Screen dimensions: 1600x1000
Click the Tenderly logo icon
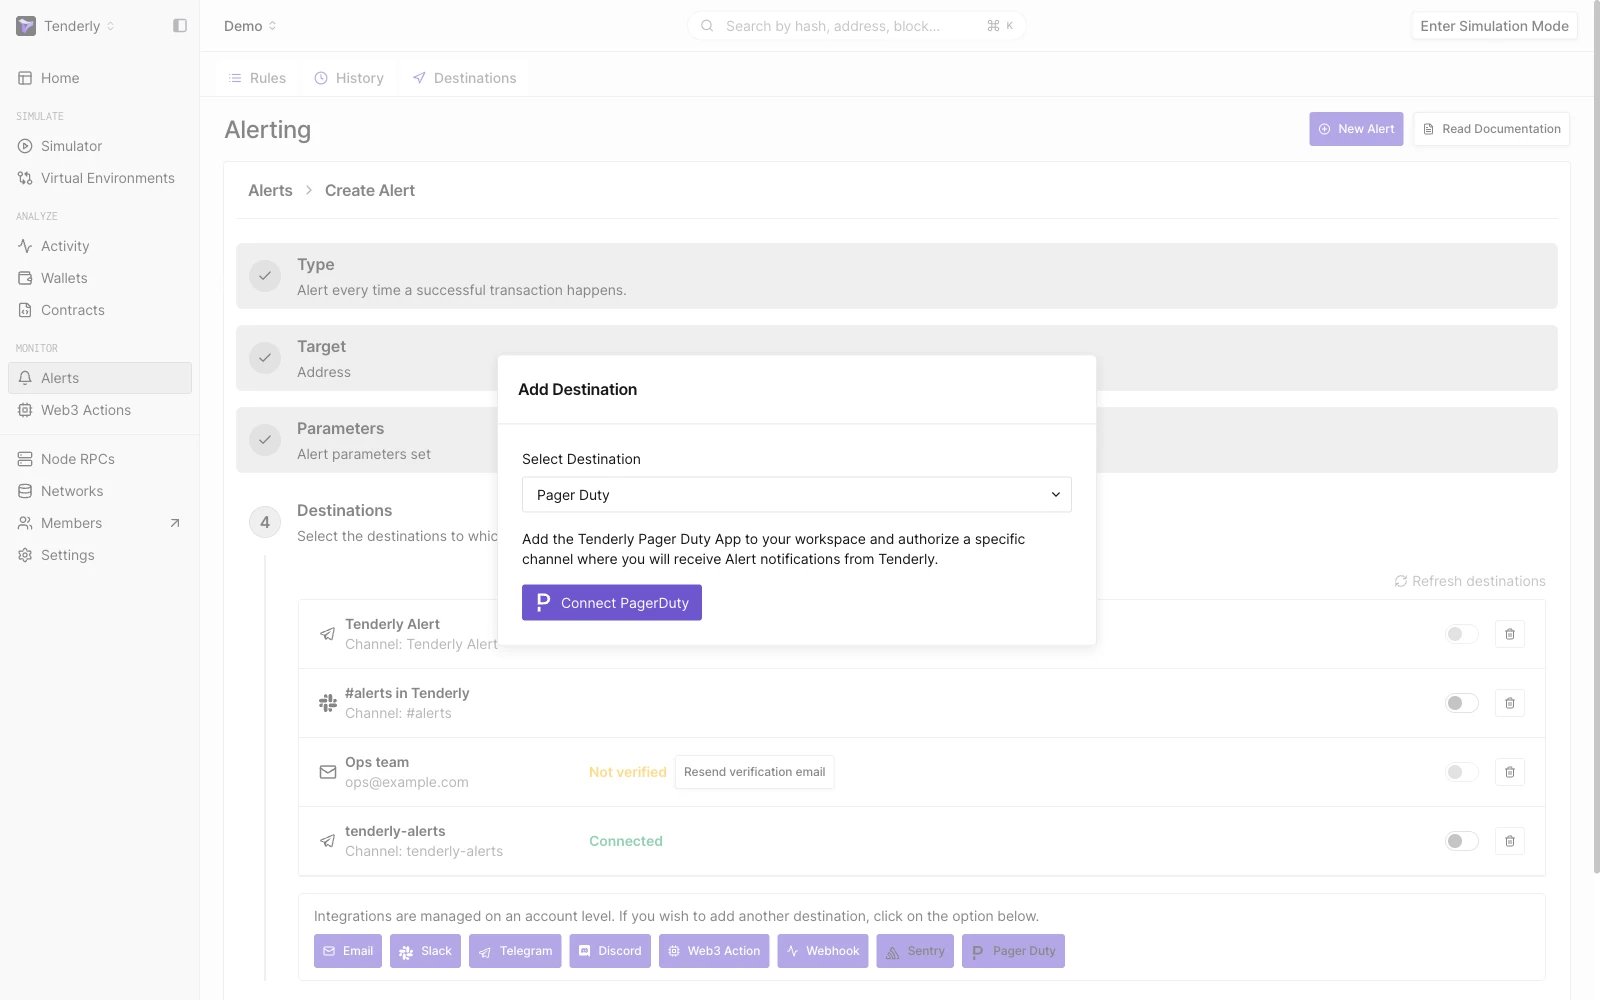pyautogui.click(x=26, y=26)
